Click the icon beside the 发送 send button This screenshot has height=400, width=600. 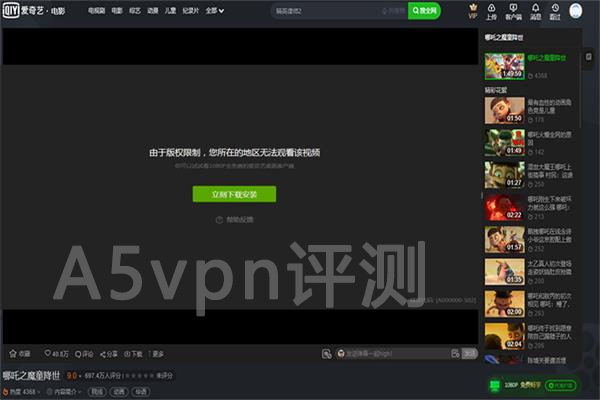[x=455, y=353]
